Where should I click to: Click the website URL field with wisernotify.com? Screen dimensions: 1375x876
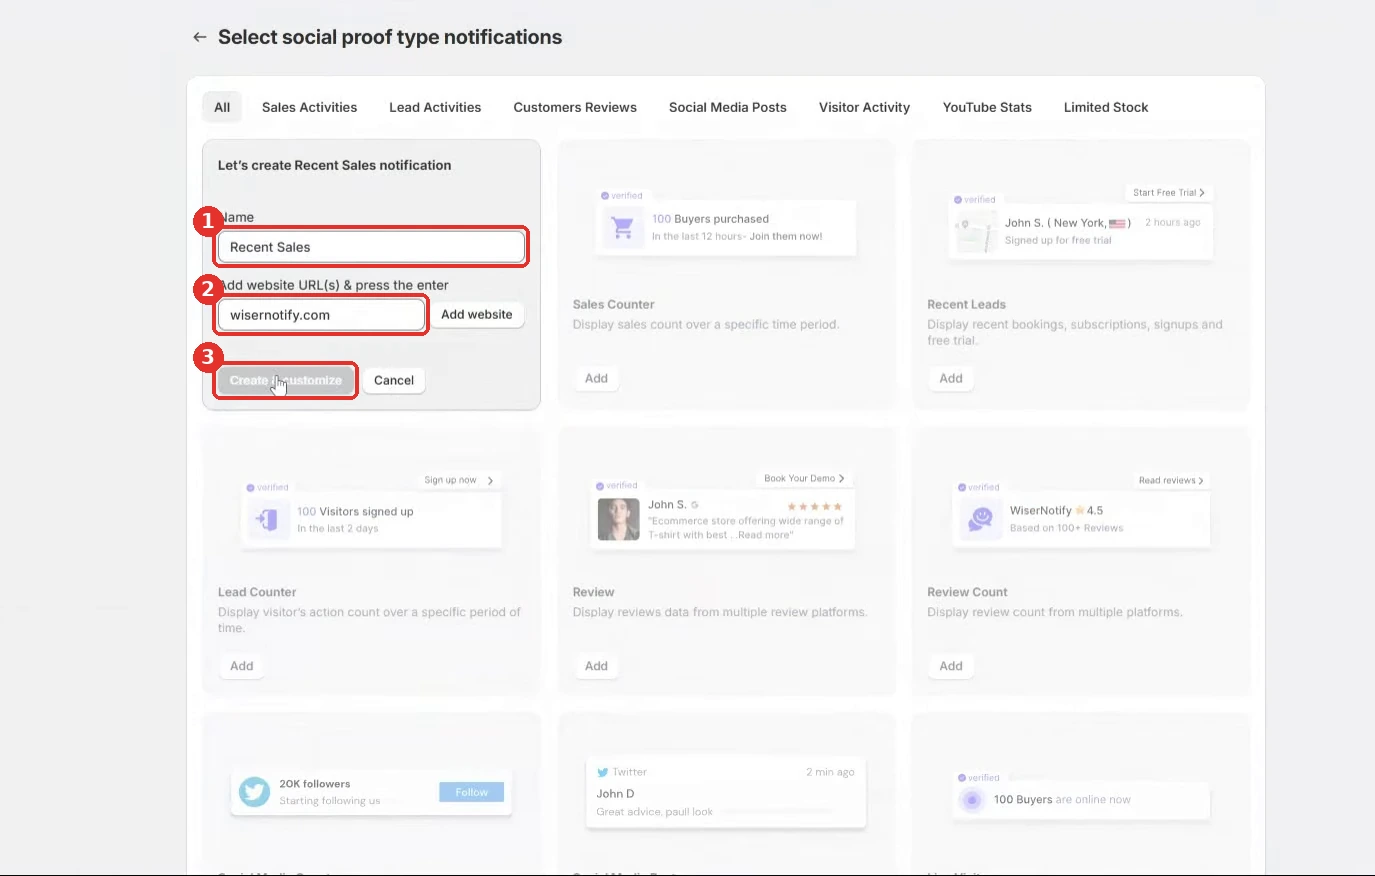(x=321, y=315)
